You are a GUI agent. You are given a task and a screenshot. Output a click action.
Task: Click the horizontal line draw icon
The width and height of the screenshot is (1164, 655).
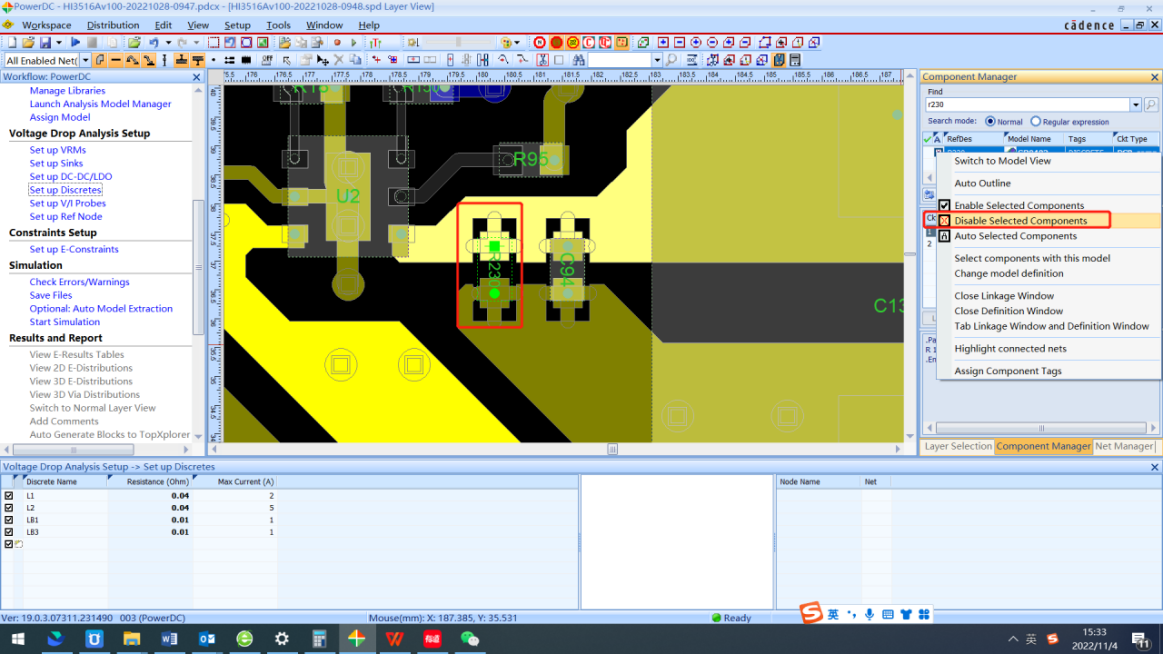[x=116, y=60]
